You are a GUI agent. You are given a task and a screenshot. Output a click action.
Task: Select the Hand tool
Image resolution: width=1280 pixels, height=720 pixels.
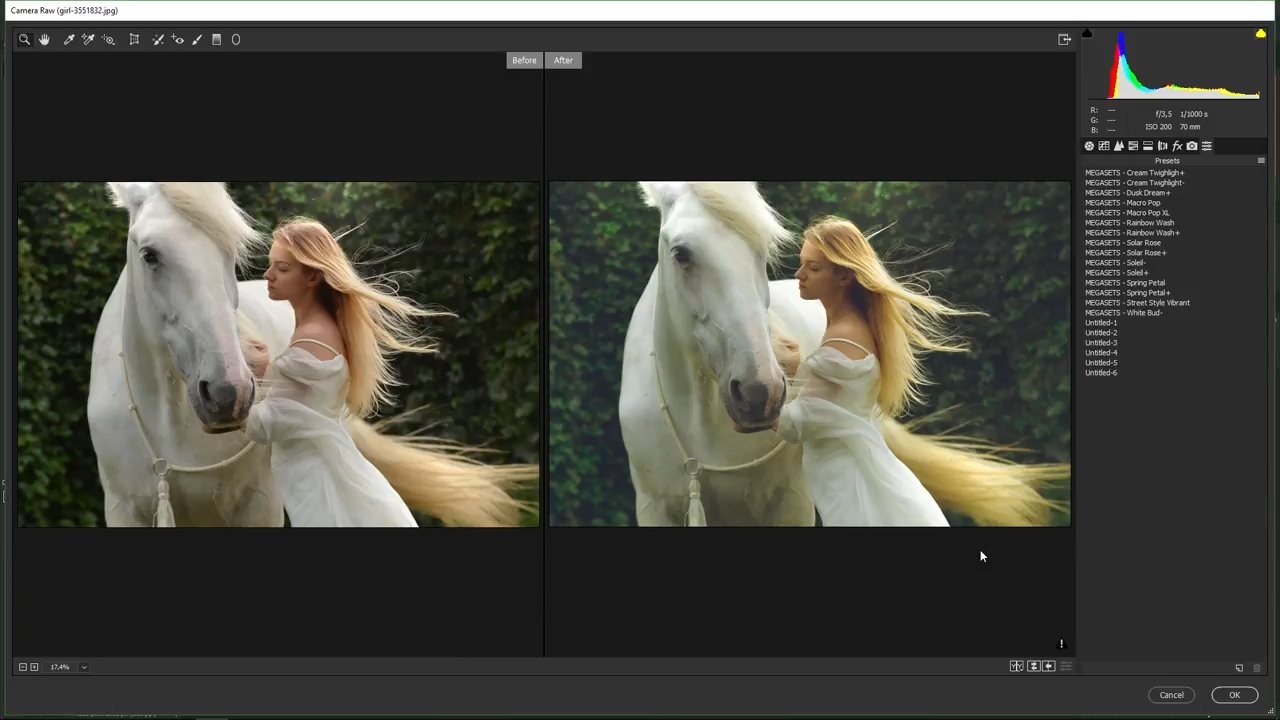click(x=44, y=40)
